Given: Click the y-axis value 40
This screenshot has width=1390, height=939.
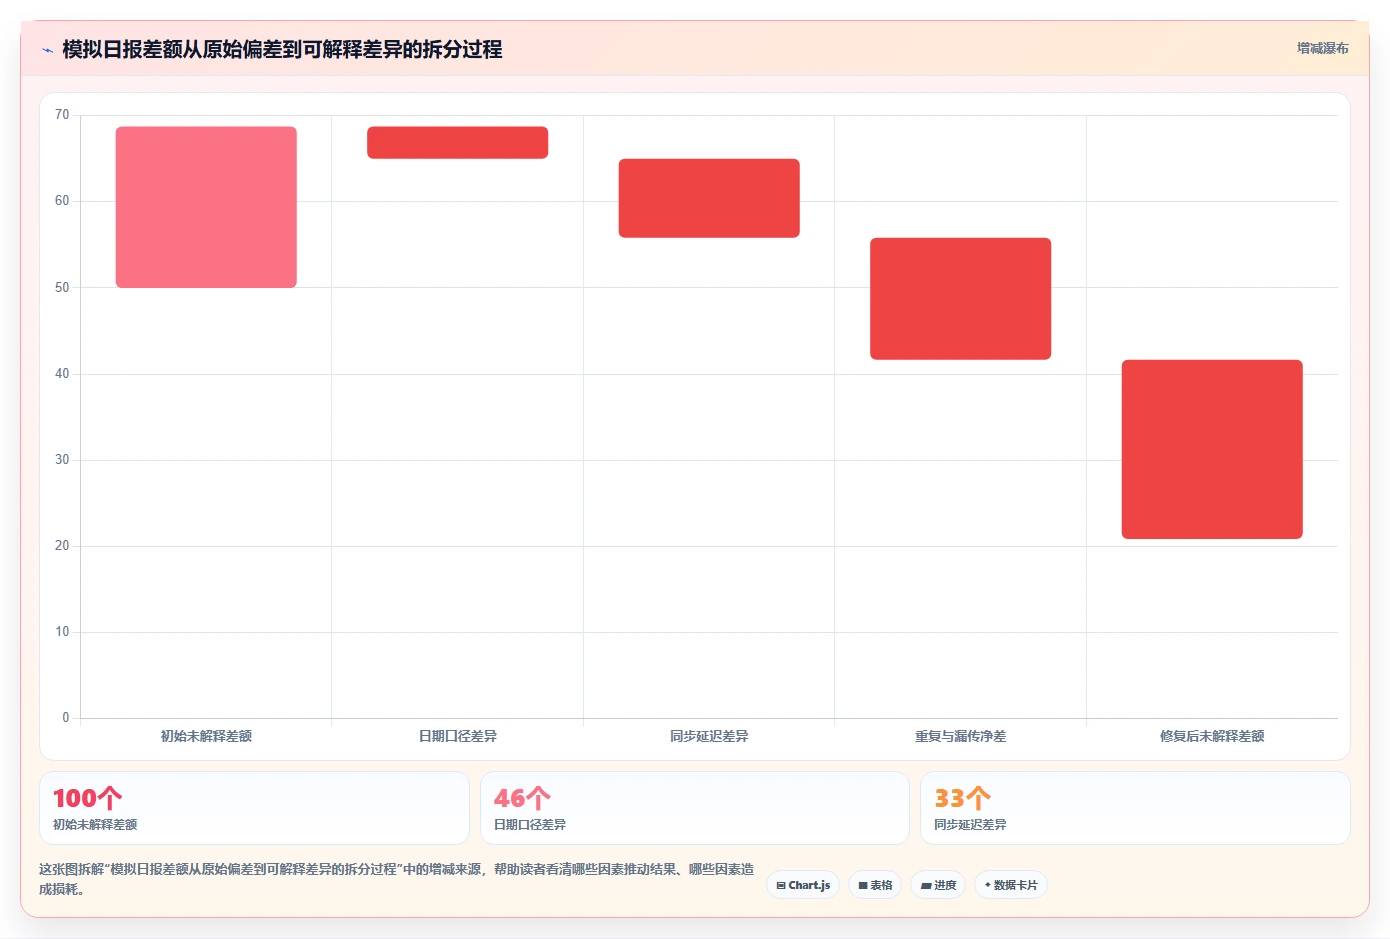Looking at the screenshot, I should 62,374.
